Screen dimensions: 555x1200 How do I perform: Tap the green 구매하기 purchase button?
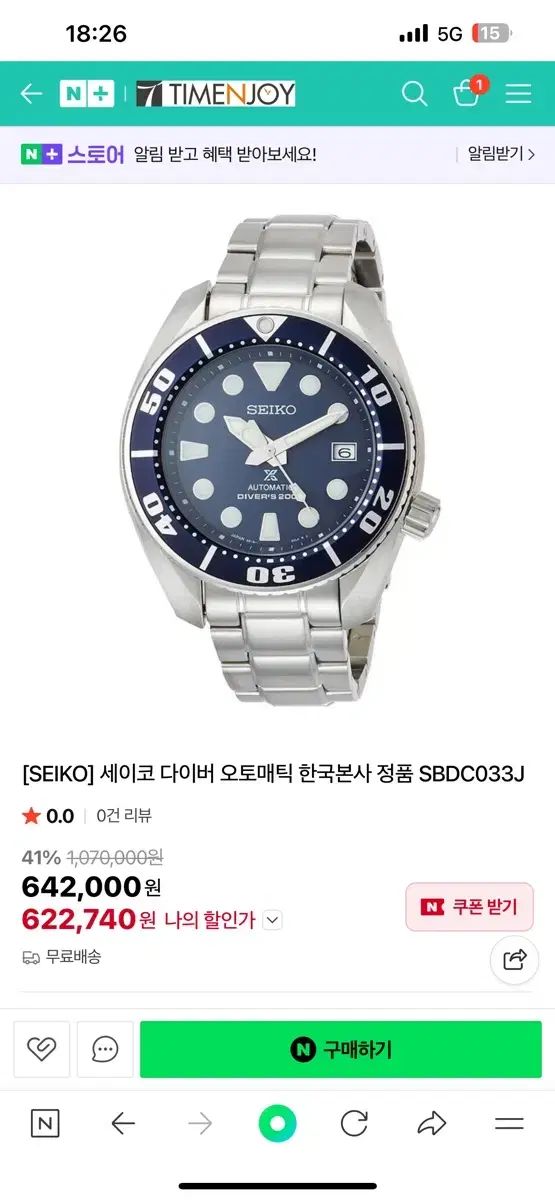340,1049
